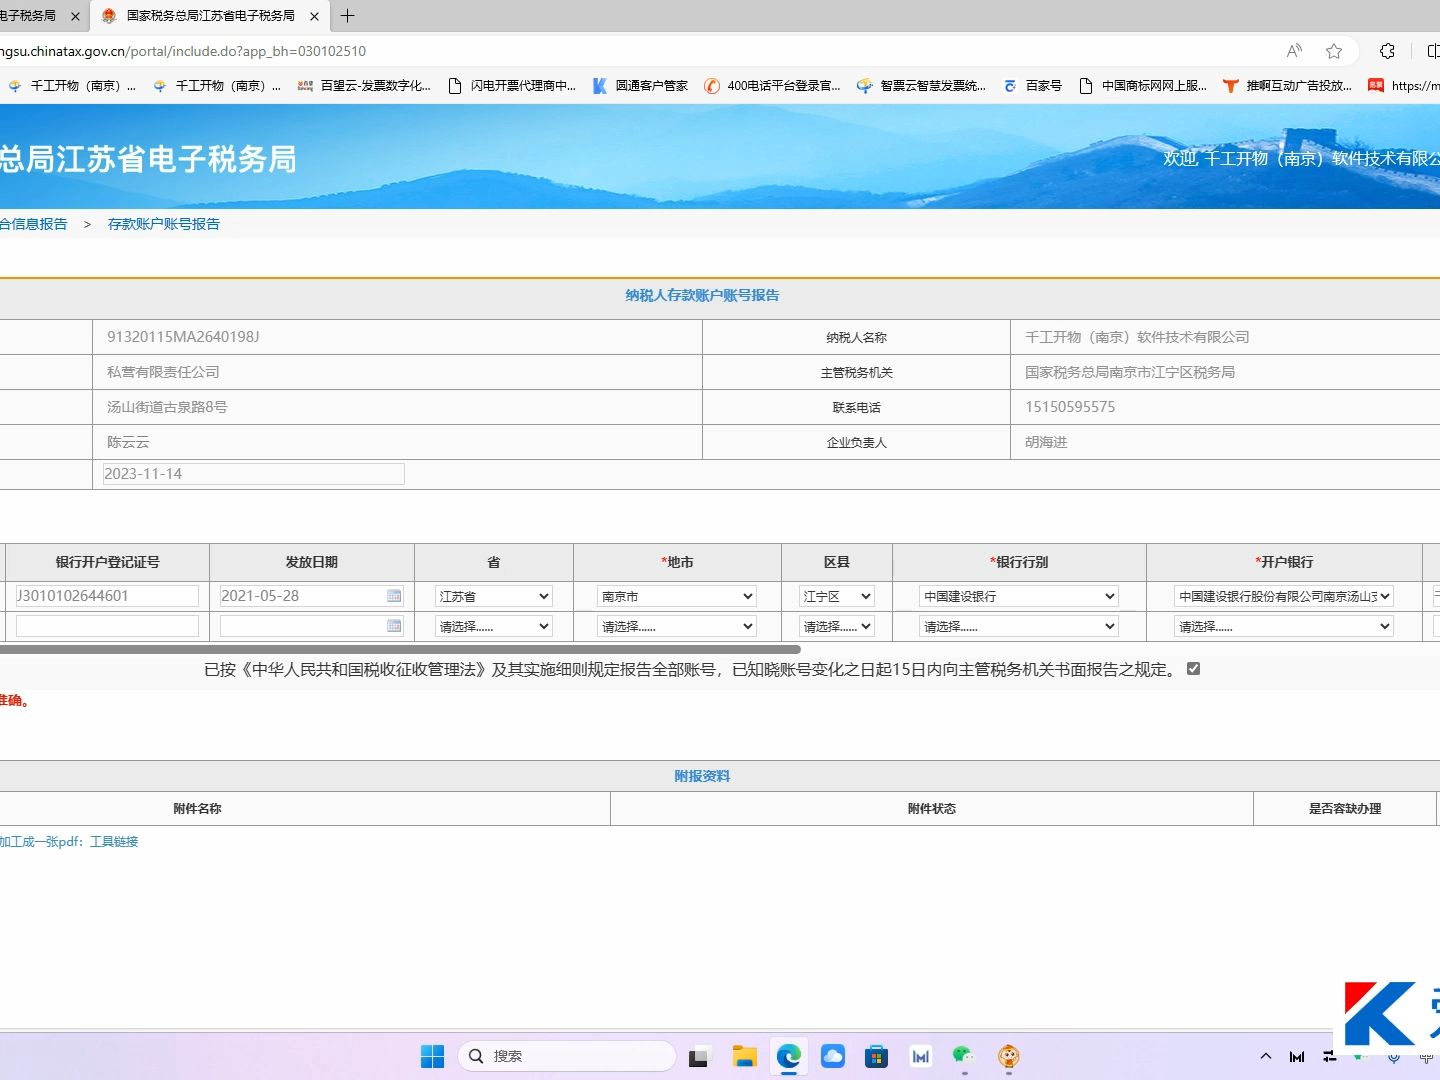Close the 国家税务总局江苏省电子税务局 tab
The width and height of the screenshot is (1440, 1080).
314,16
